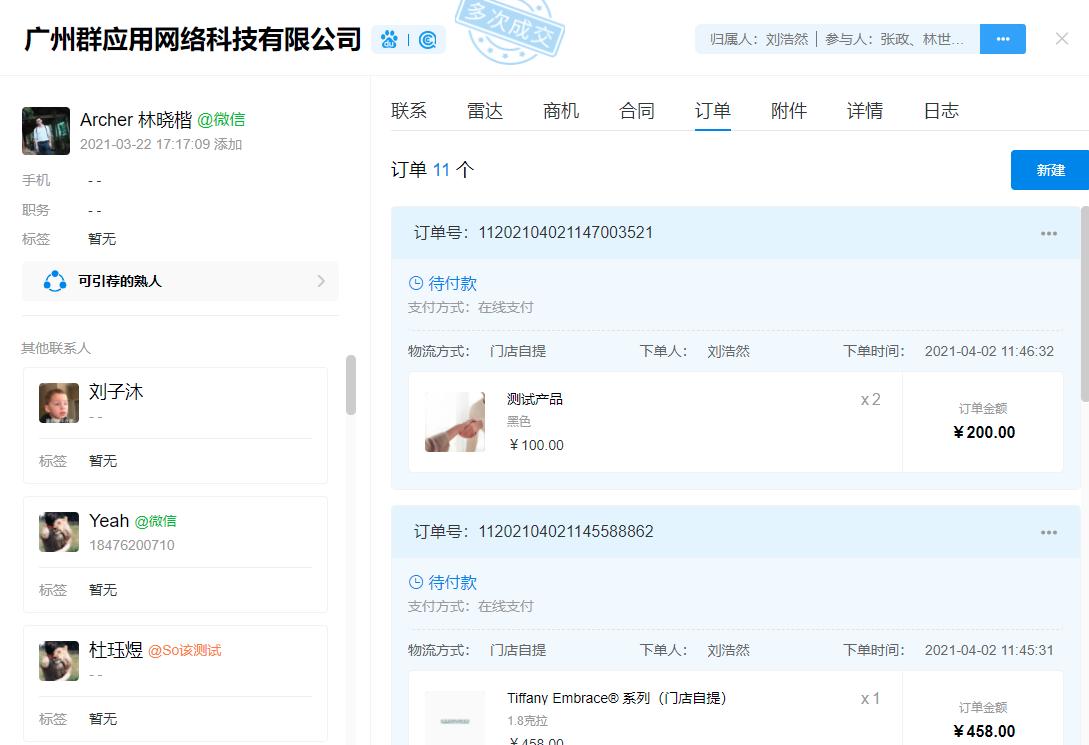Click the 测试产品 product thumbnail
1089x745 pixels.
[455, 422]
